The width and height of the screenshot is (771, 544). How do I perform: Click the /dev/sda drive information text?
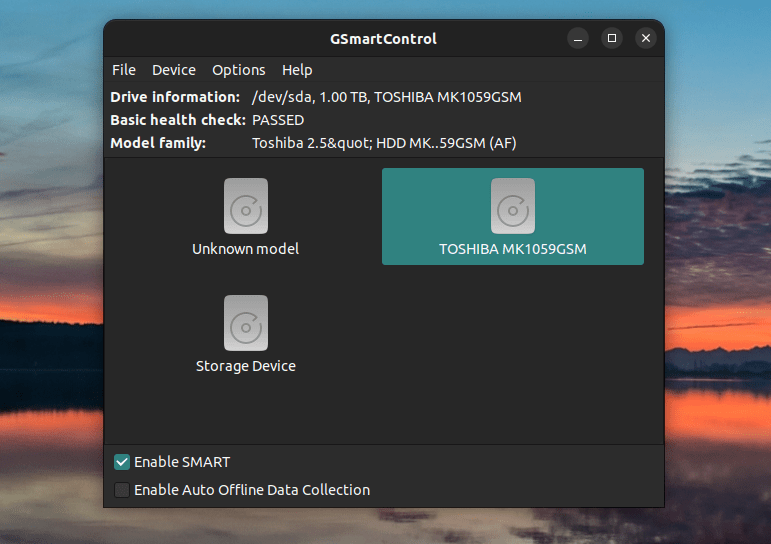coord(386,97)
